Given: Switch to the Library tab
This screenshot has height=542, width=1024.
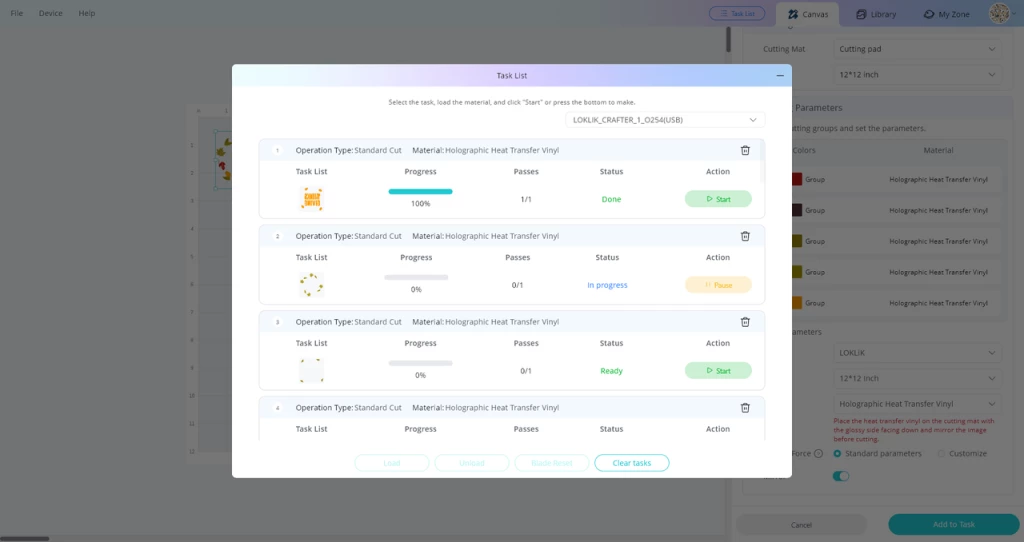Looking at the screenshot, I should (876, 14).
